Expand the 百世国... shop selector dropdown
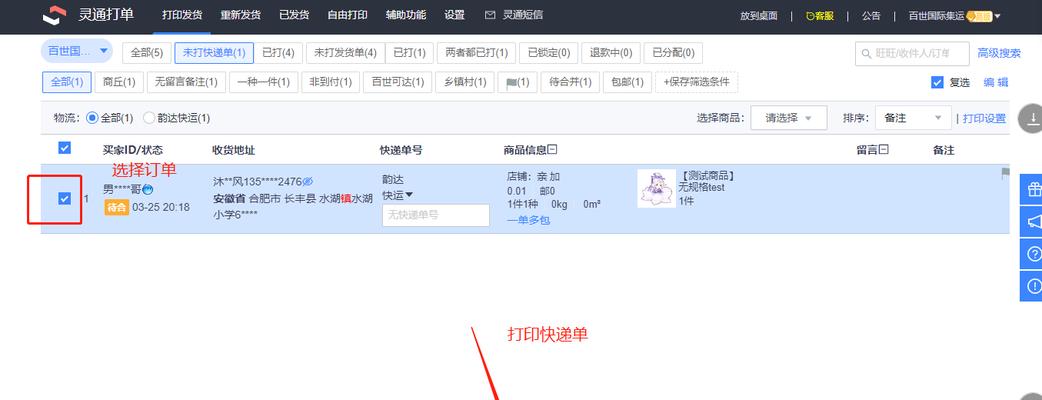Screen dimensions: 1042x400 click(x=77, y=51)
